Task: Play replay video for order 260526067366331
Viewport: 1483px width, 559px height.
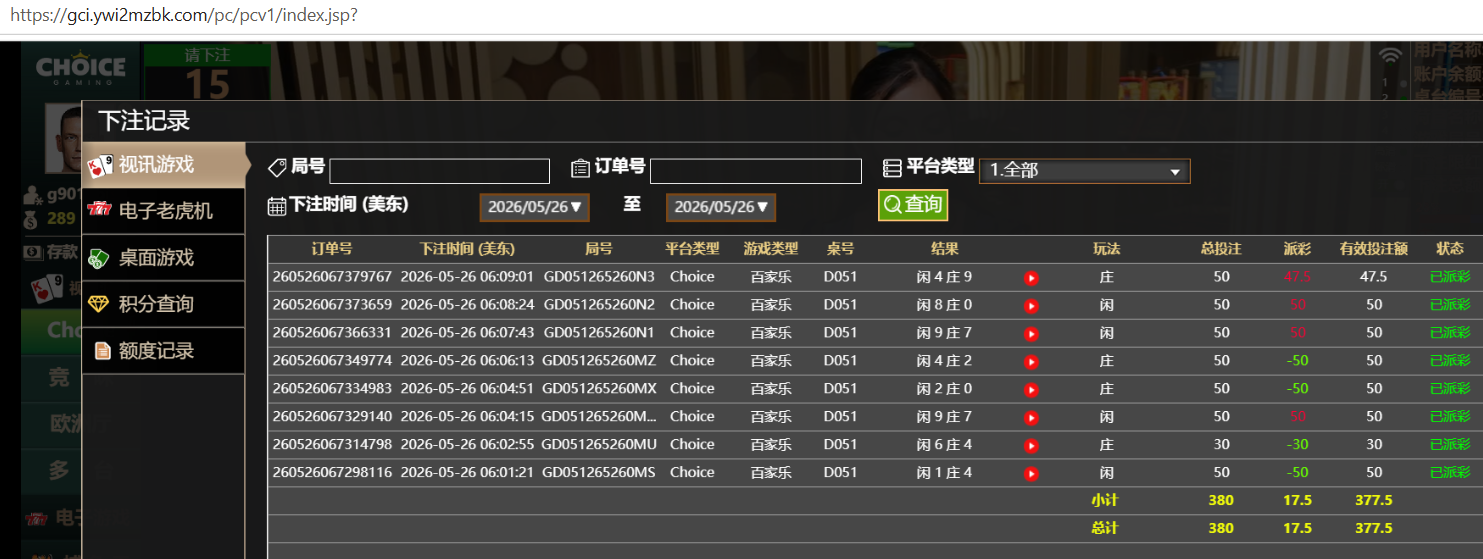Action: (1031, 334)
